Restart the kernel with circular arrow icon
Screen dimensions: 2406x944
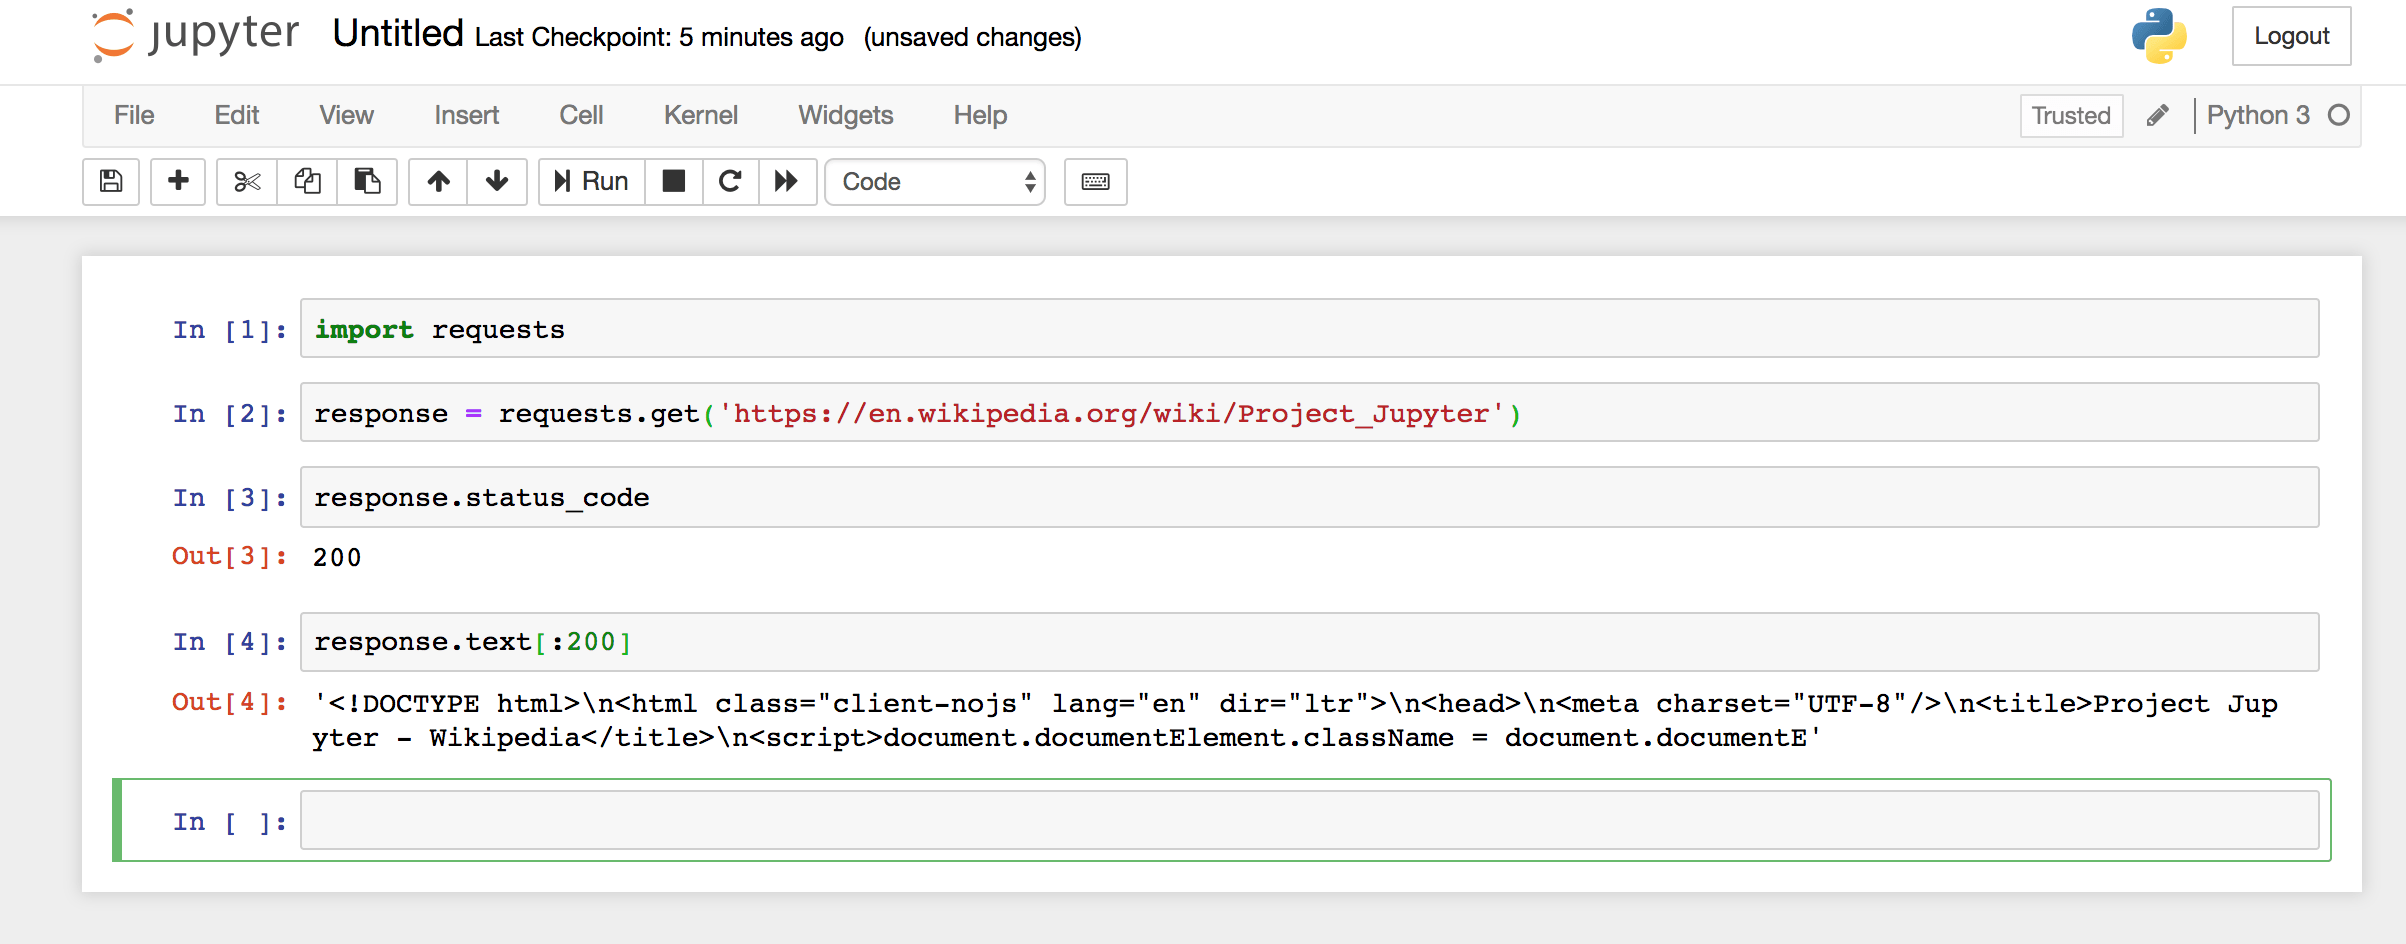coord(731,181)
